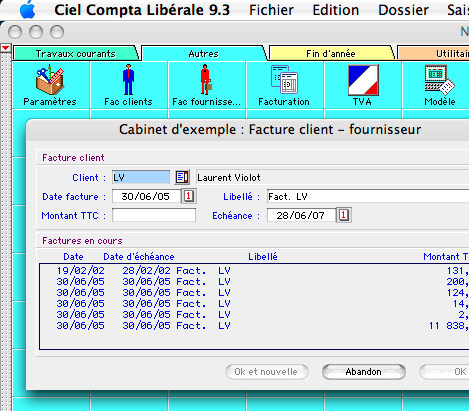Select invoice row with amount 14
This screenshot has height=411, width=469.
pyautogui.click(x=254, y=304)
